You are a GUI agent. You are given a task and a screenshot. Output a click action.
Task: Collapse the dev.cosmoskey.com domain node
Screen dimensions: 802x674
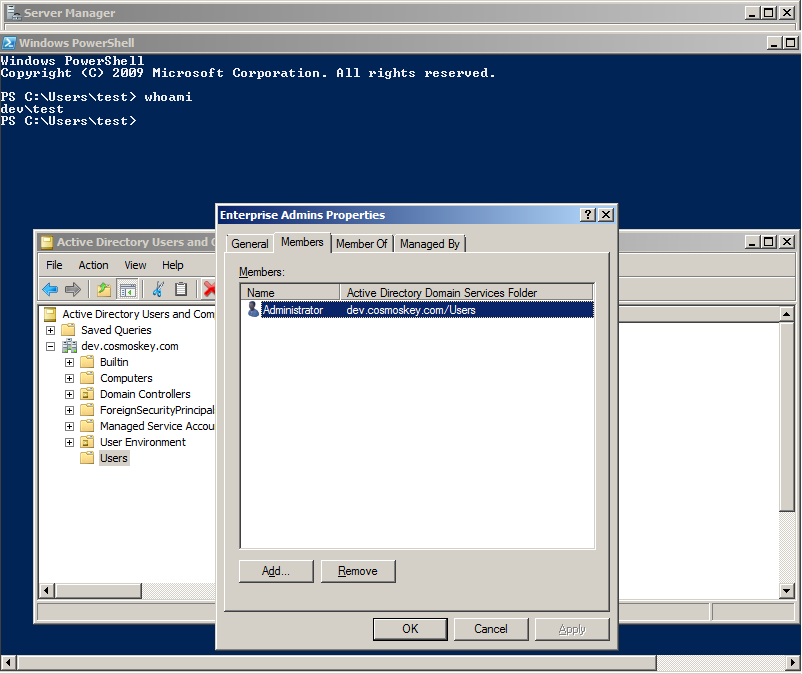point(52,345)
